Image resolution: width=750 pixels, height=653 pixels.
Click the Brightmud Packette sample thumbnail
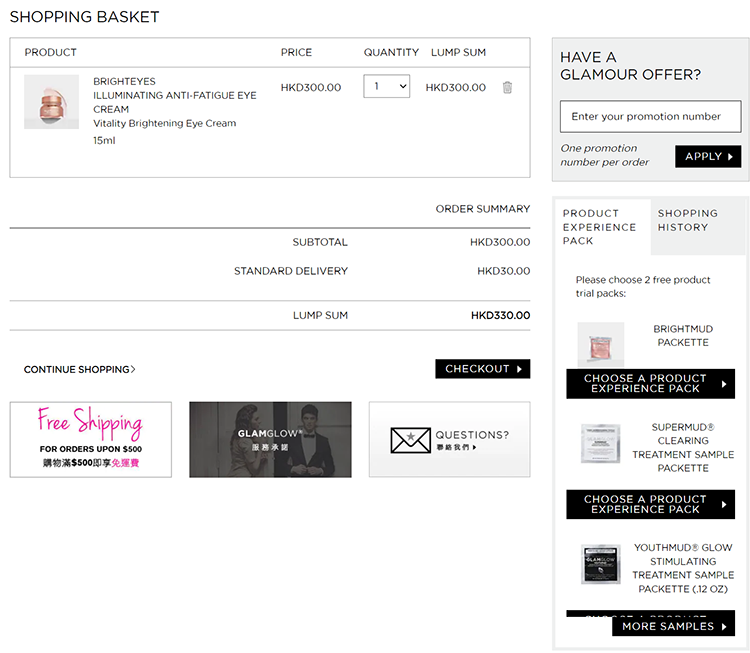point(601,344)
